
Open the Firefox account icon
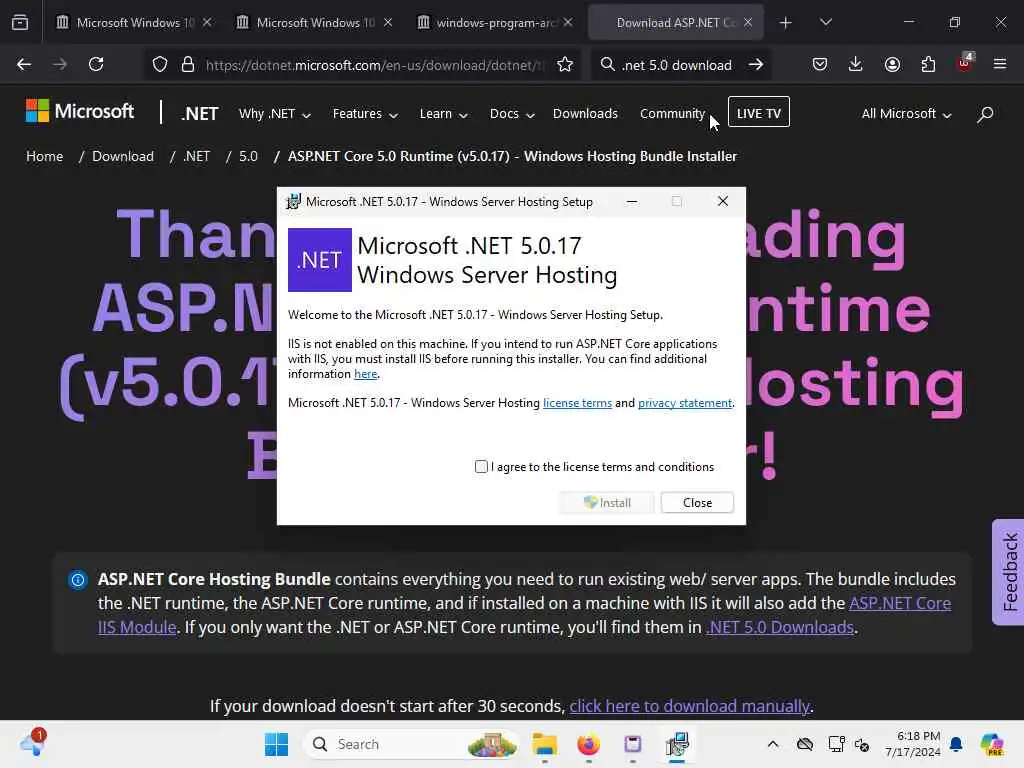pyautogui.click(x=892, y=65)
